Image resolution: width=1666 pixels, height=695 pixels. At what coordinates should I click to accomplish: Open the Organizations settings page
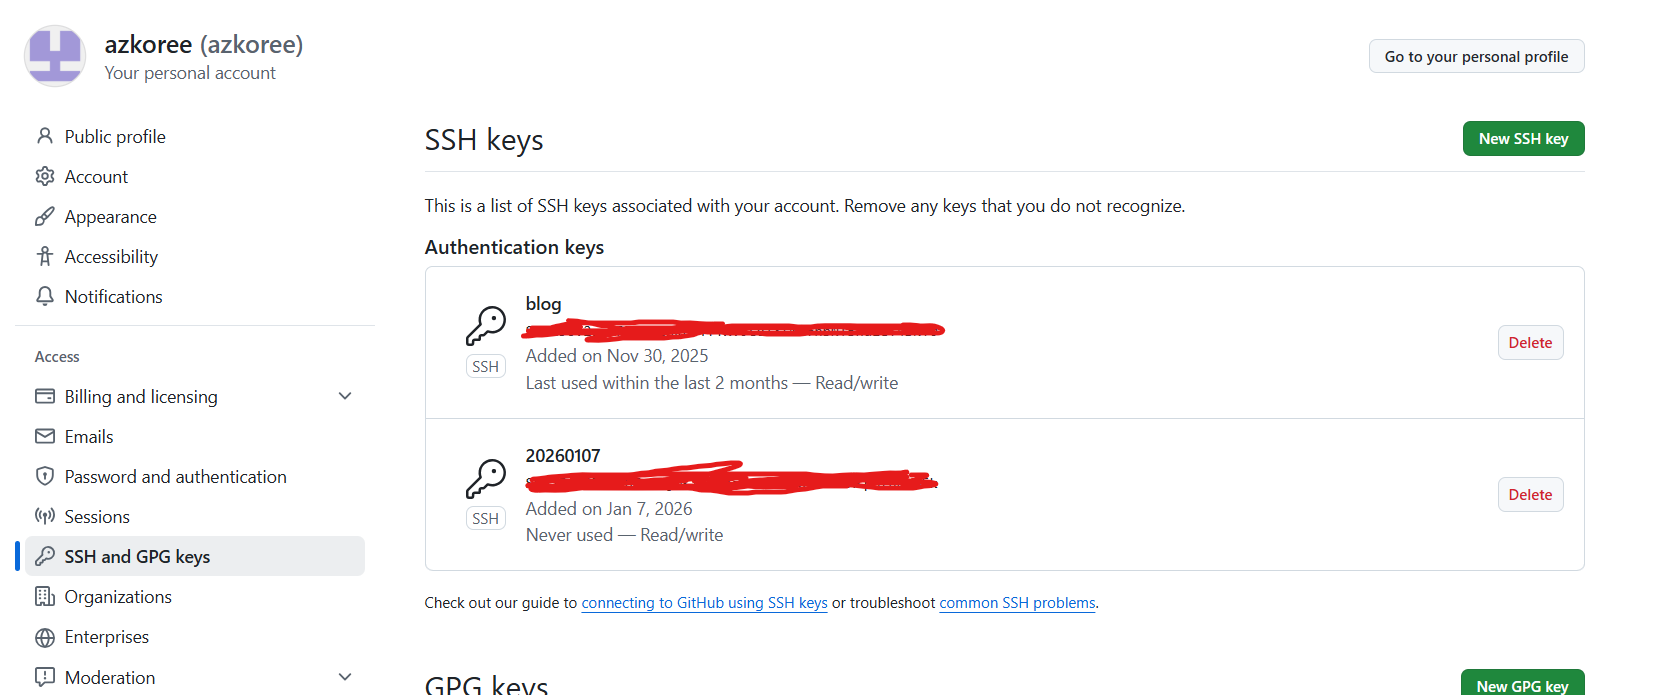(118, 596)
